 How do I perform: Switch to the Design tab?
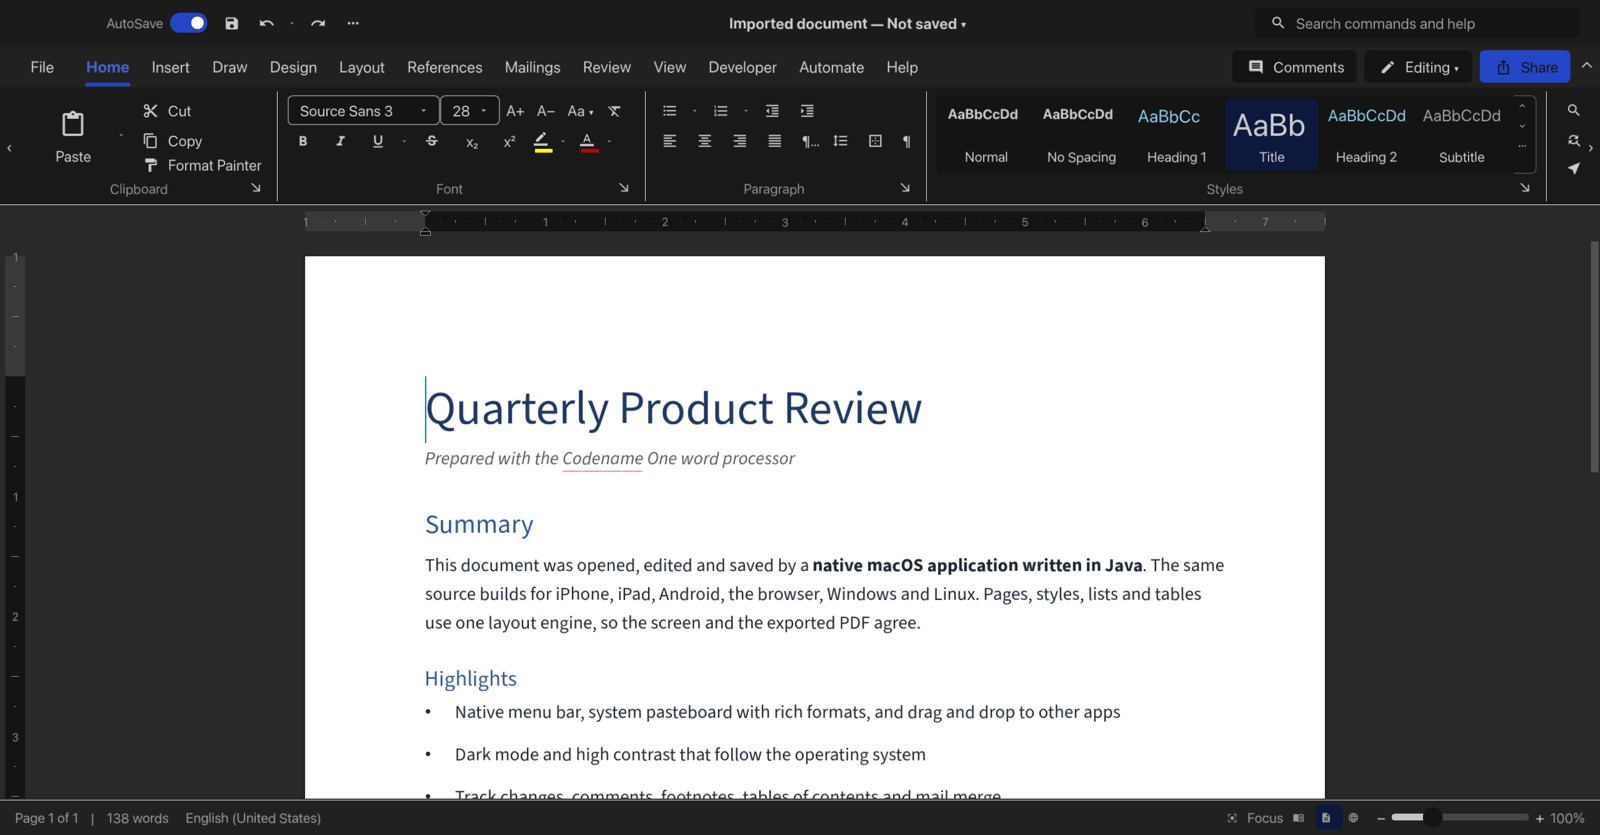pyautogui.click(x=293, y=67)
